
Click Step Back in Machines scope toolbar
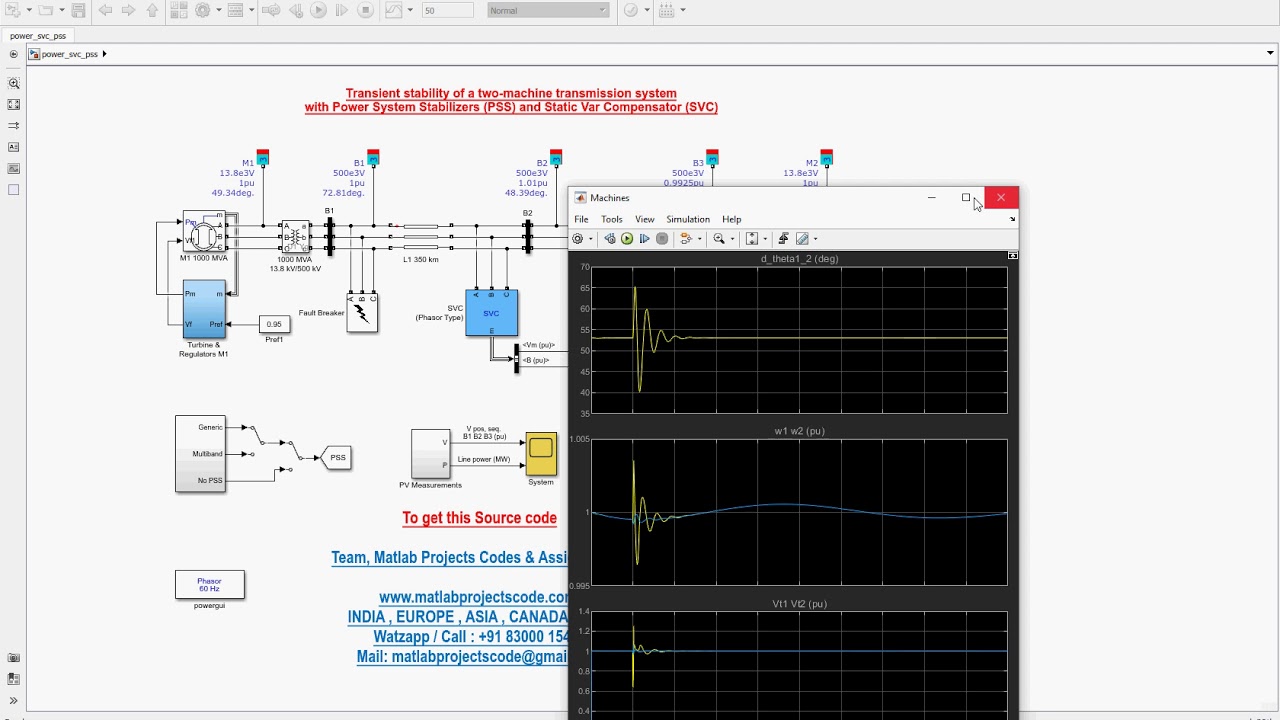click(610, 238)
